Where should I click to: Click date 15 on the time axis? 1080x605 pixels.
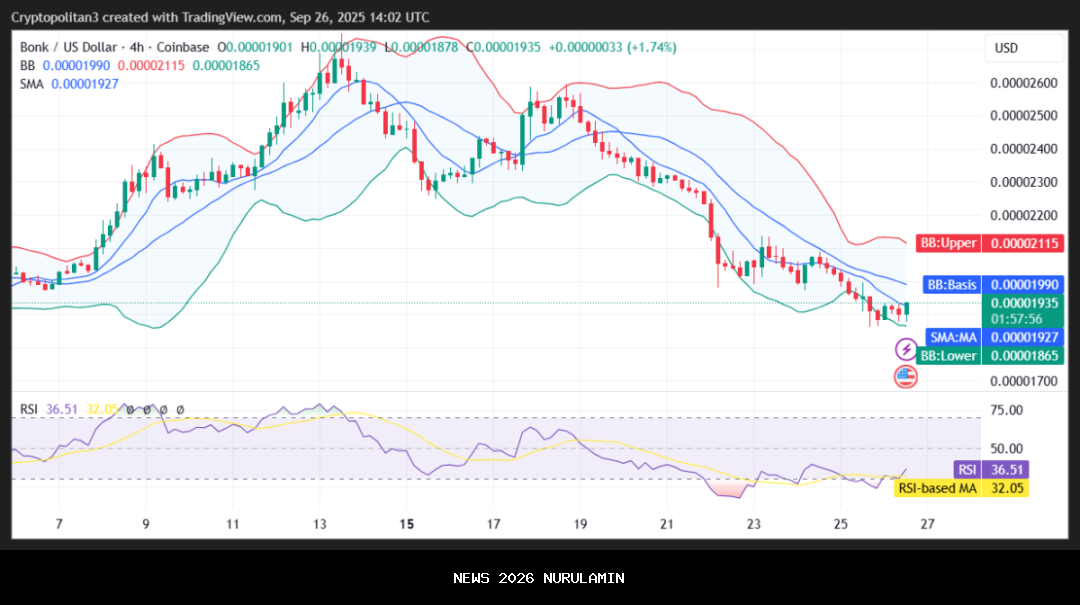[x=406, y=523]
